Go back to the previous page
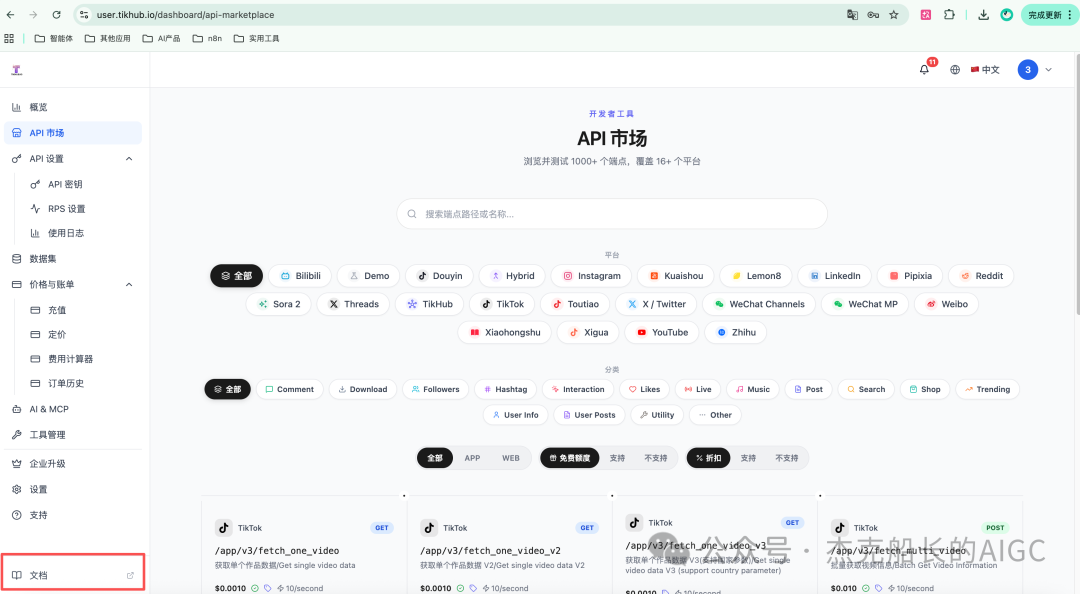The height and width of the screenshot is (594, 1080). [x=10, y=14]
